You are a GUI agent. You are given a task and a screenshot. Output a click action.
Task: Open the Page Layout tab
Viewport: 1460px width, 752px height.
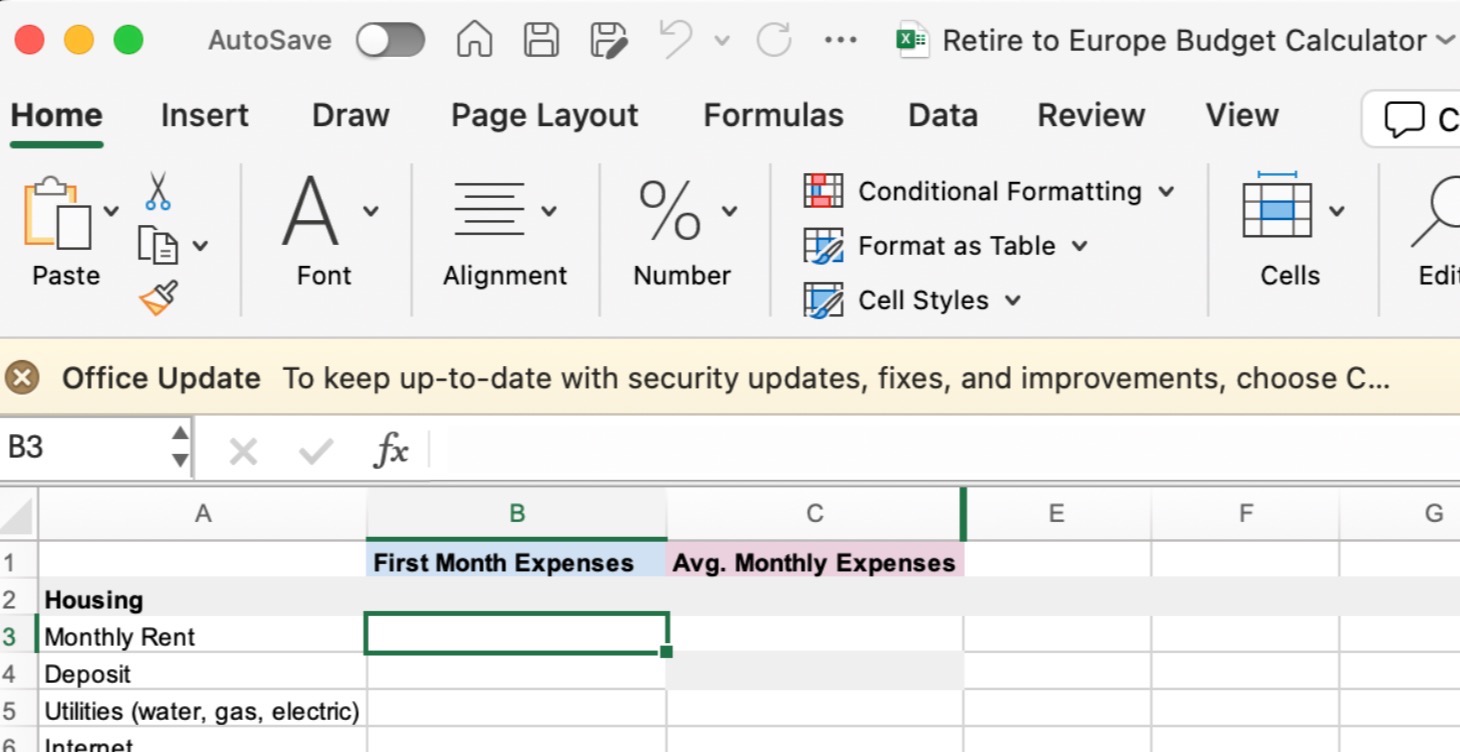click(544, 115)
